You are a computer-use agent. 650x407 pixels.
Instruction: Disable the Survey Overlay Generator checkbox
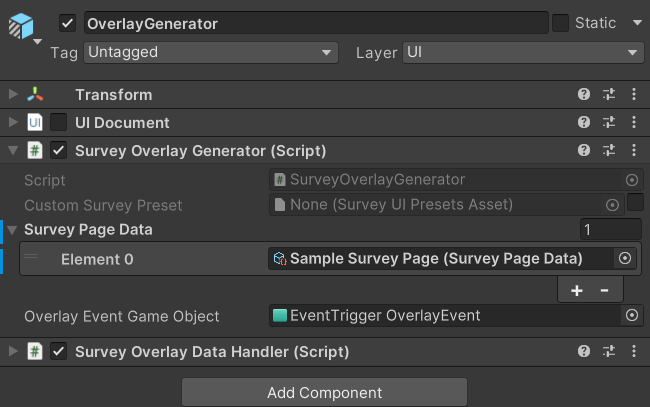pos(58,150)
